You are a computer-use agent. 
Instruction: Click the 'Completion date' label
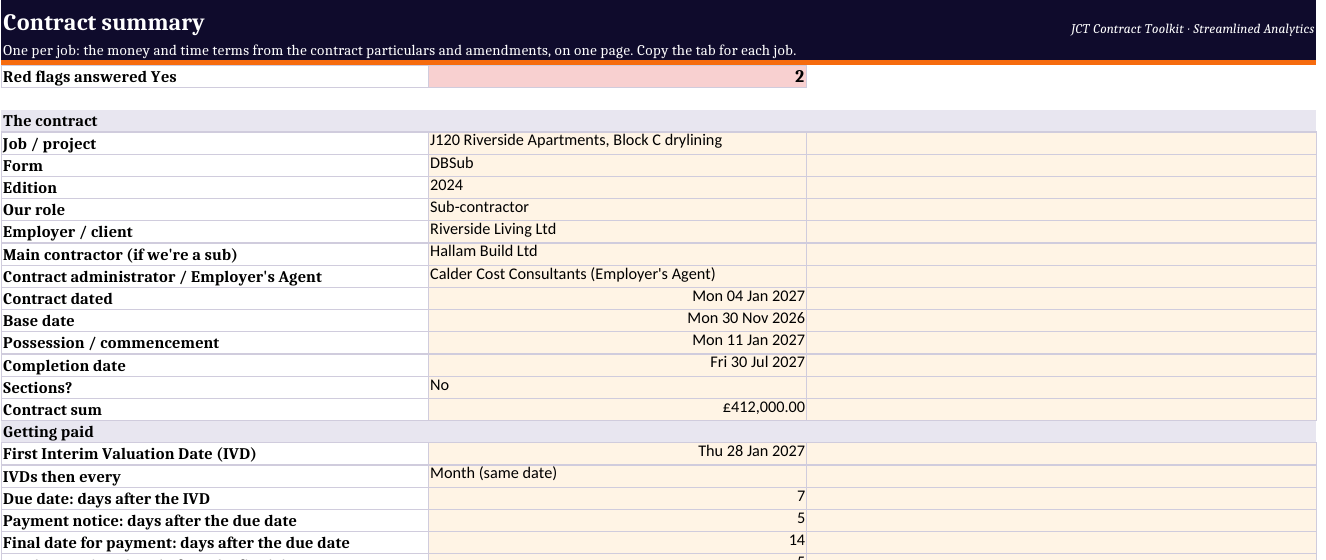[215, 365]
